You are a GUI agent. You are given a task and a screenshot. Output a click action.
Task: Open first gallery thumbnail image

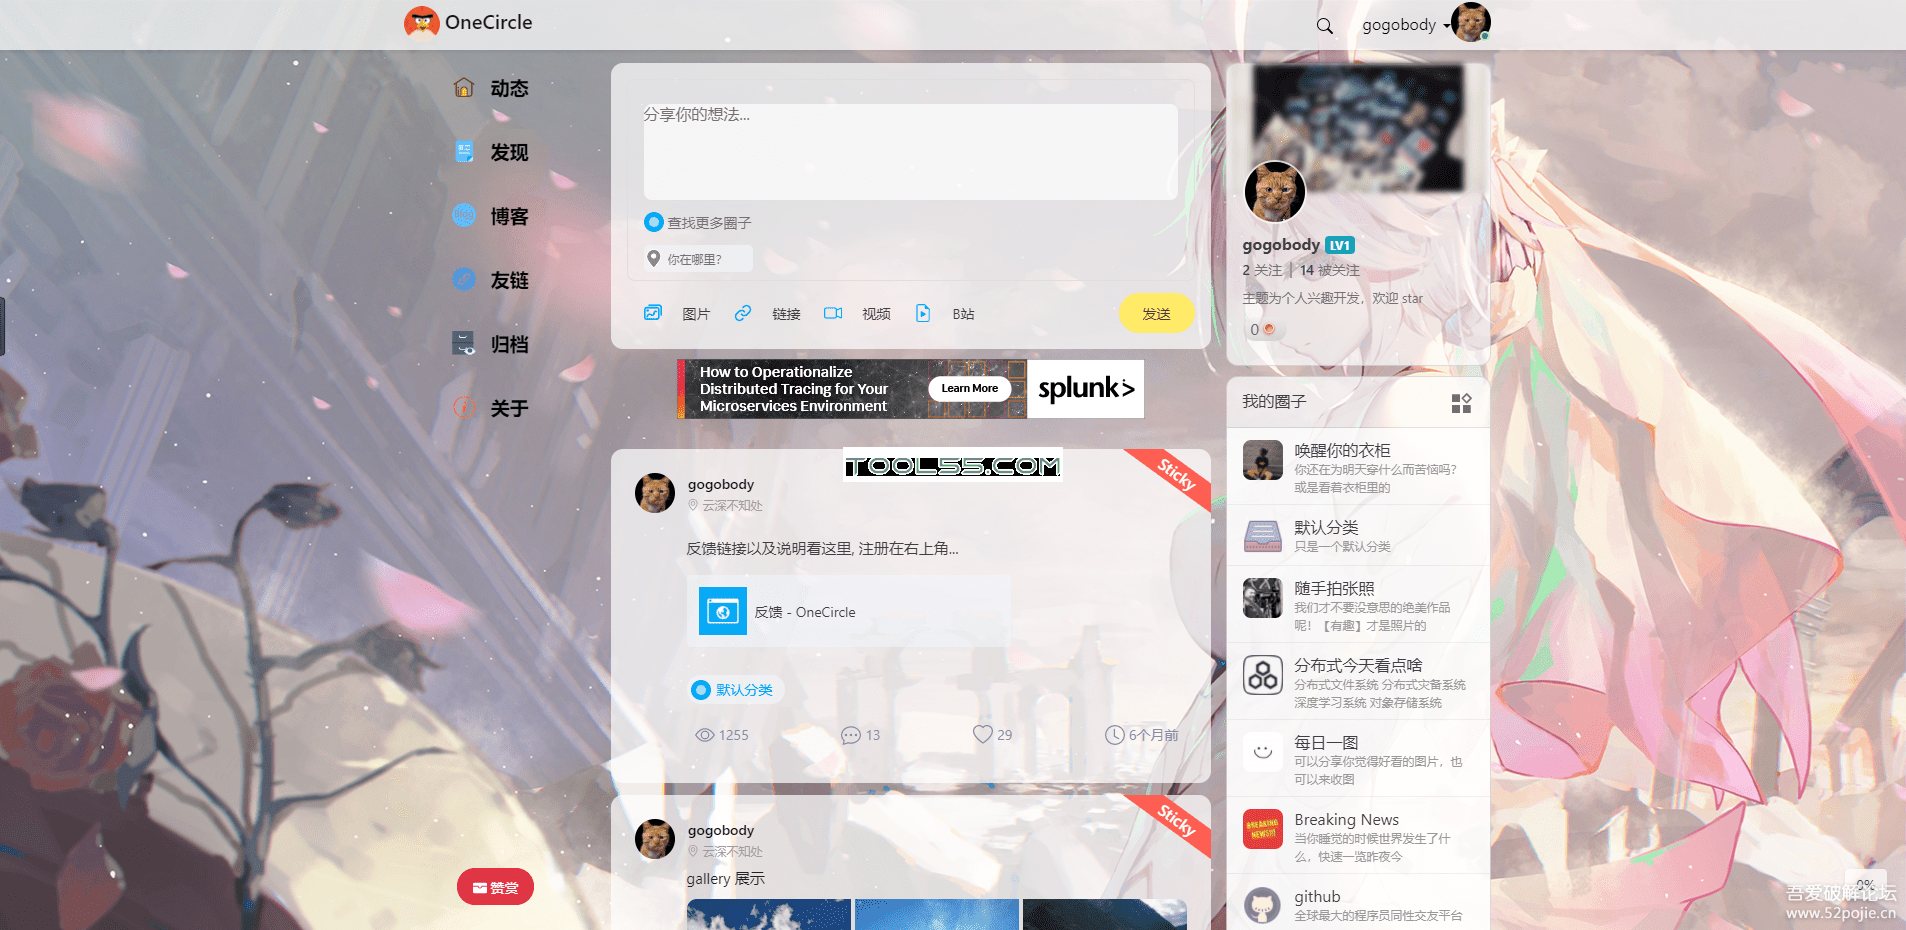pos(769,914)
